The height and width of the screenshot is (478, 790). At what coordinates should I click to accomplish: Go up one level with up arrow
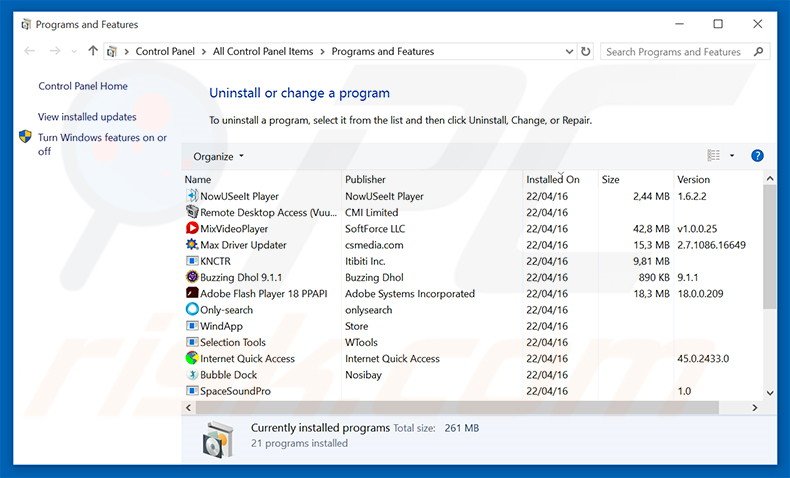[x=93, y=51]
